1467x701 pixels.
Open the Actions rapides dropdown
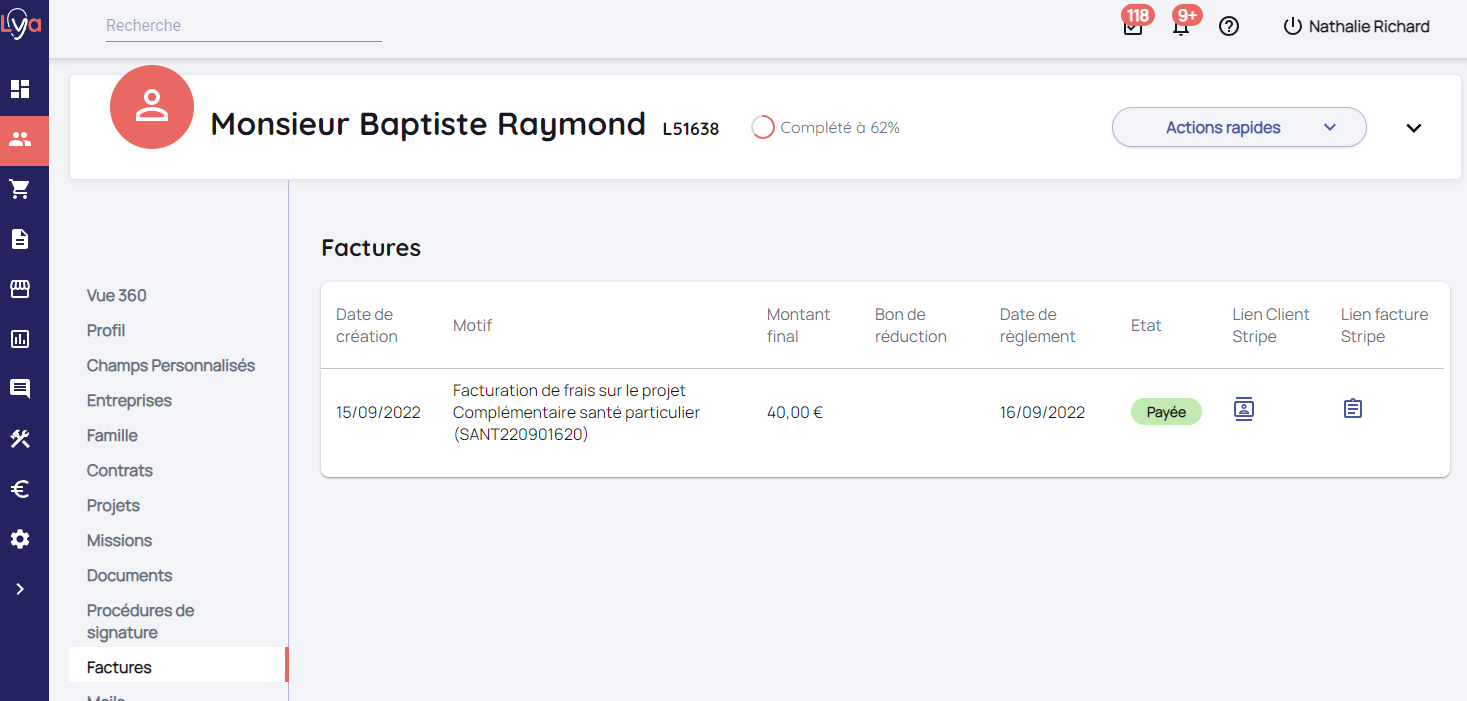[1238, 128]
